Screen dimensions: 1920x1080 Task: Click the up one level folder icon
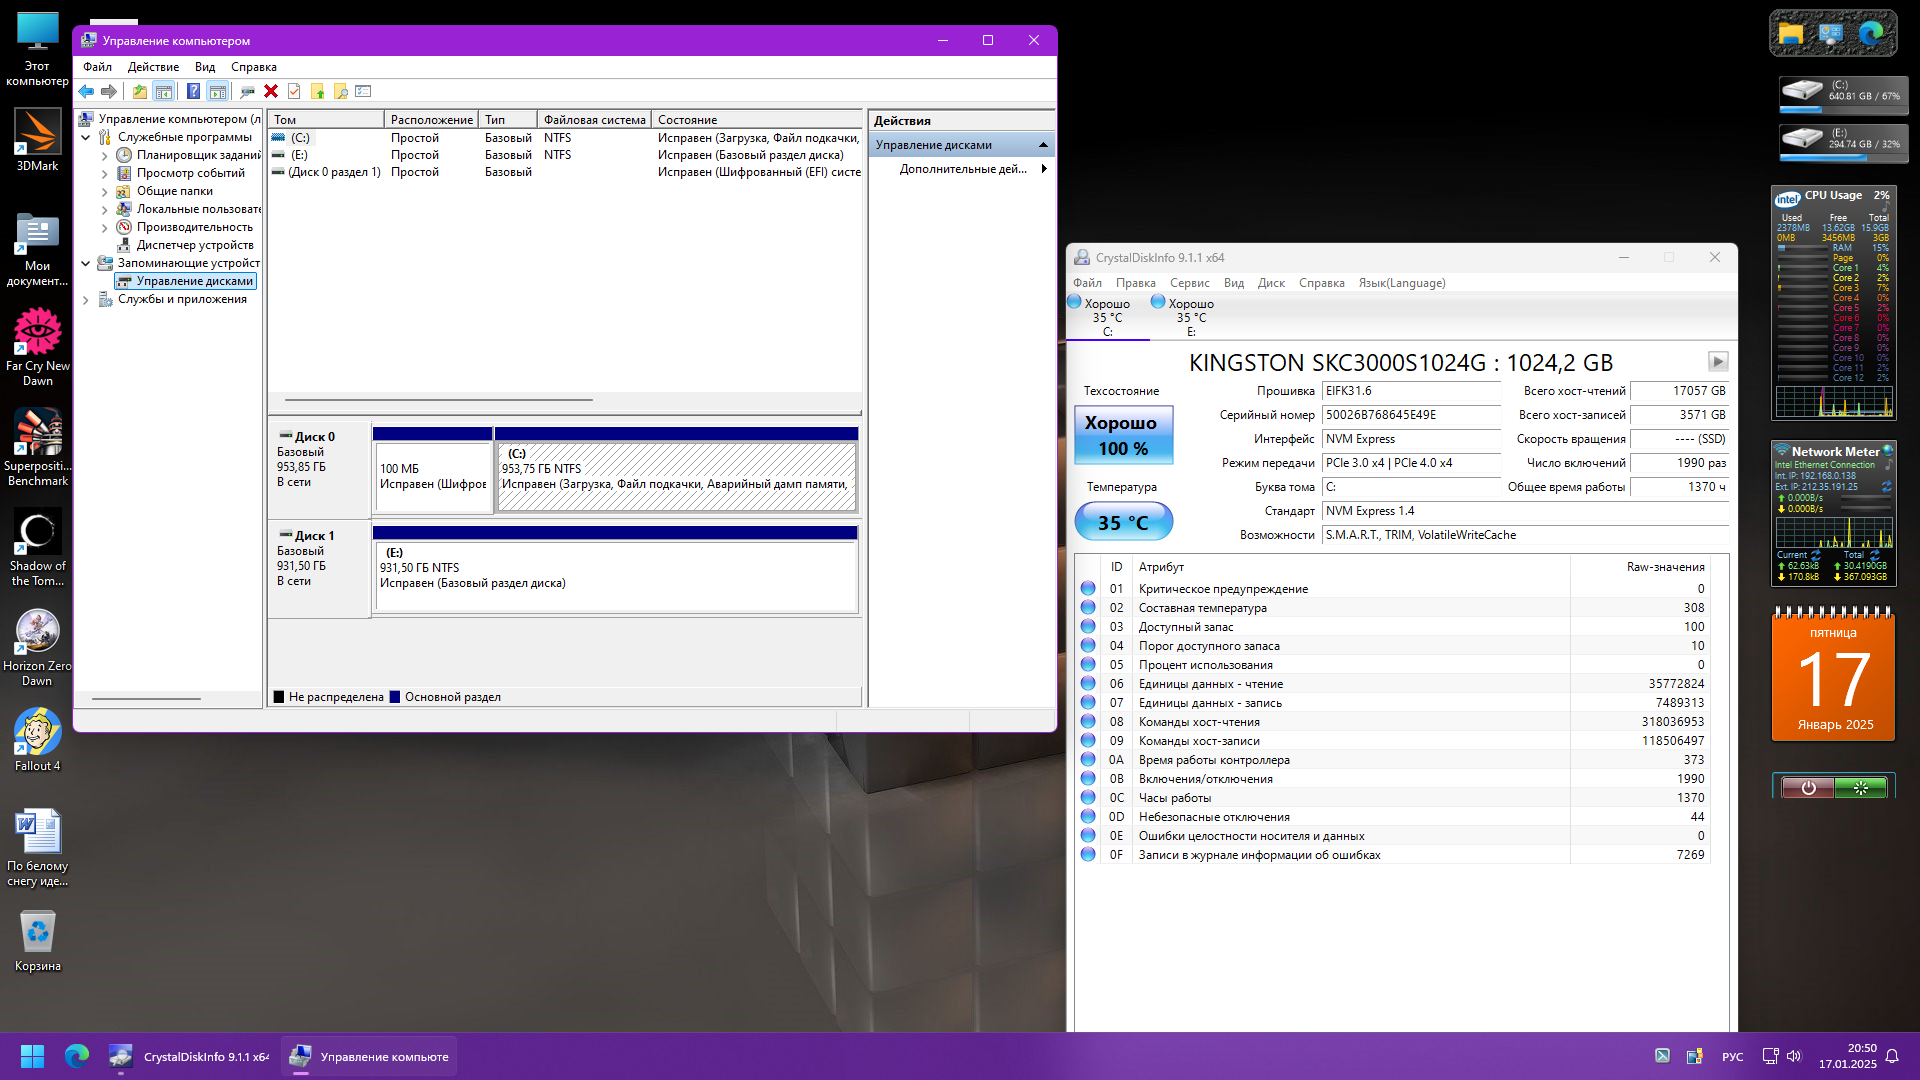139,91
